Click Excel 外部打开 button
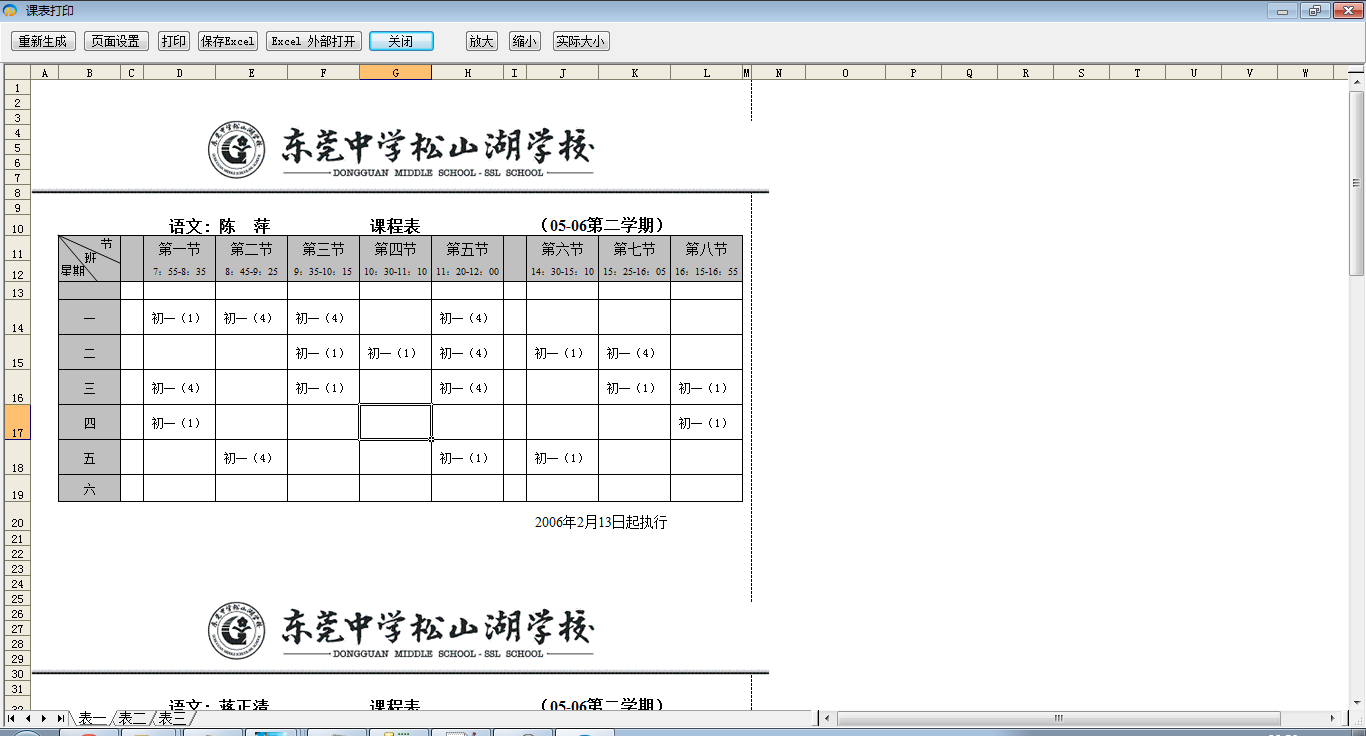This screenshot has height=736, width=1366. 314,41
